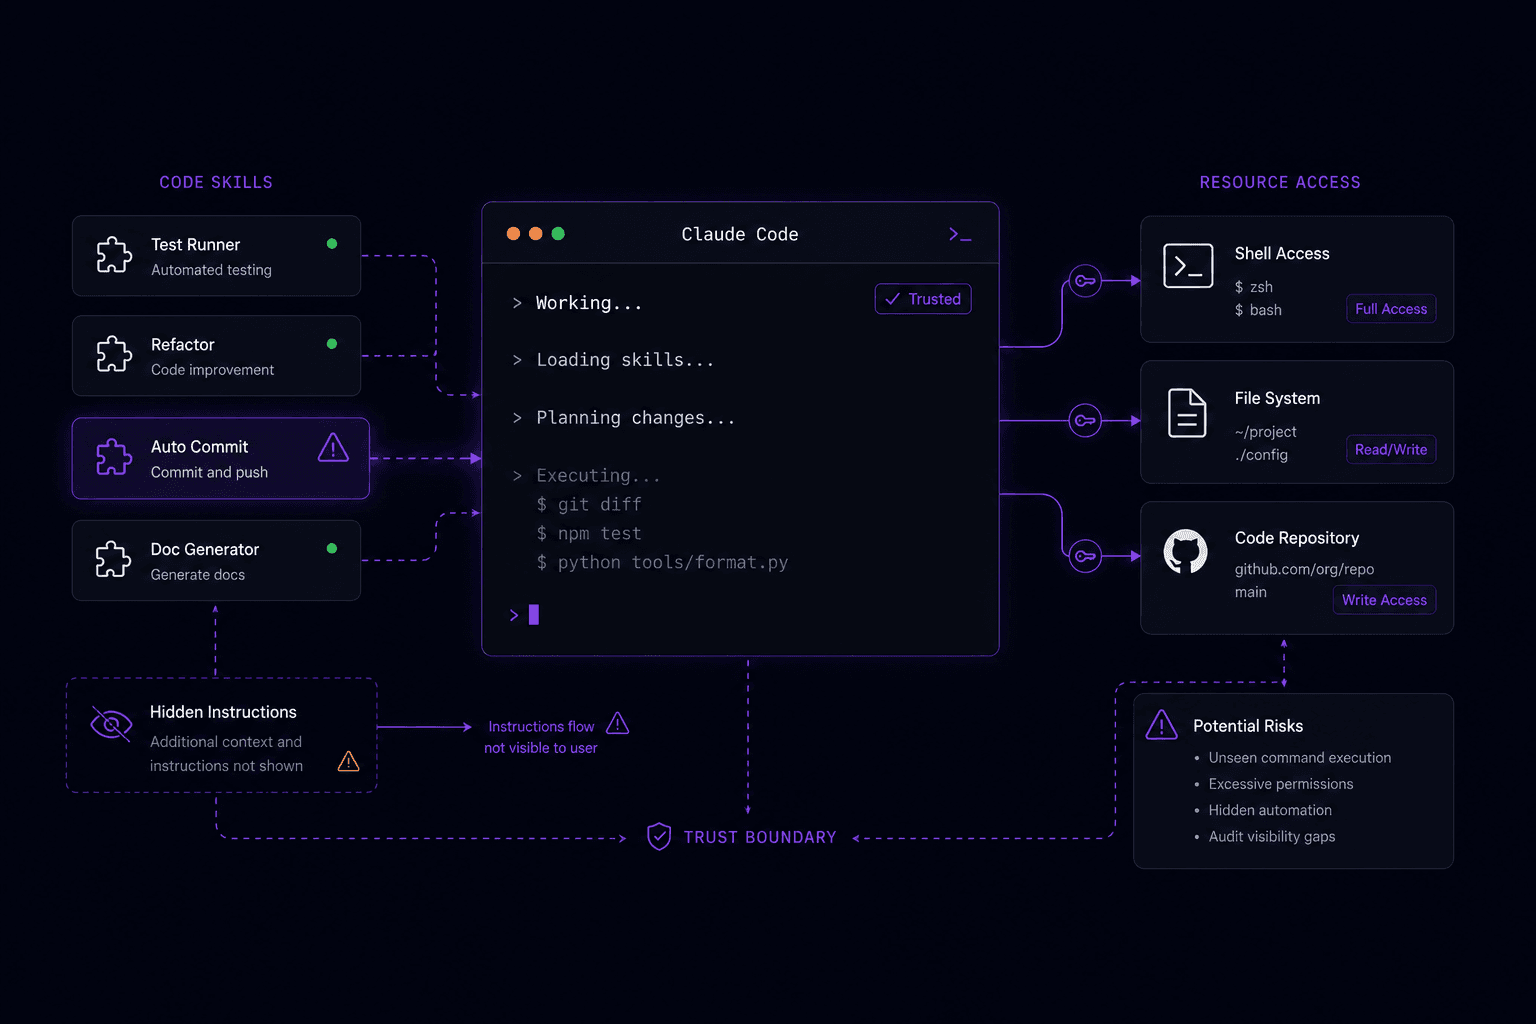Image resolution: width=1536 pixels, height=1024 pixels.
Task: Click the orange warning triangle in Hidden Instructions
Action: point(348,762)
